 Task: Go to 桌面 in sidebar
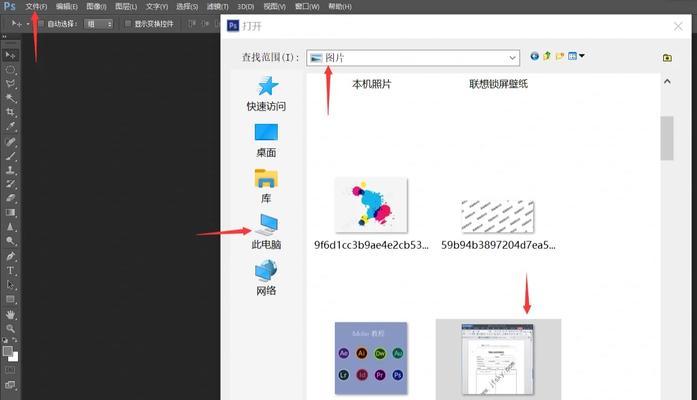click(x=266, y=140)
